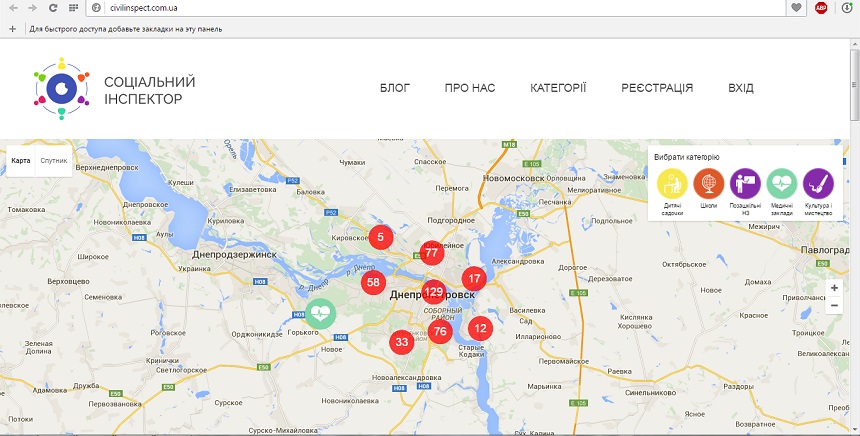Zoom in the map with plus
Image resolution: width=860 pixels, height=436 pixels.
click(834, 288)
